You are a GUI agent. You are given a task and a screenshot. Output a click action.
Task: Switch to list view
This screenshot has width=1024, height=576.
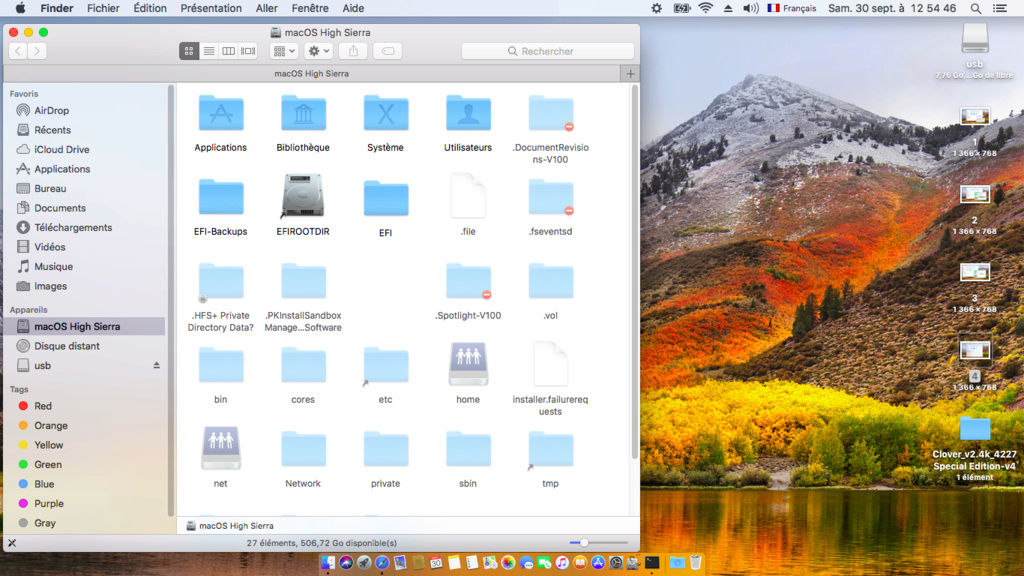[209, 51]
